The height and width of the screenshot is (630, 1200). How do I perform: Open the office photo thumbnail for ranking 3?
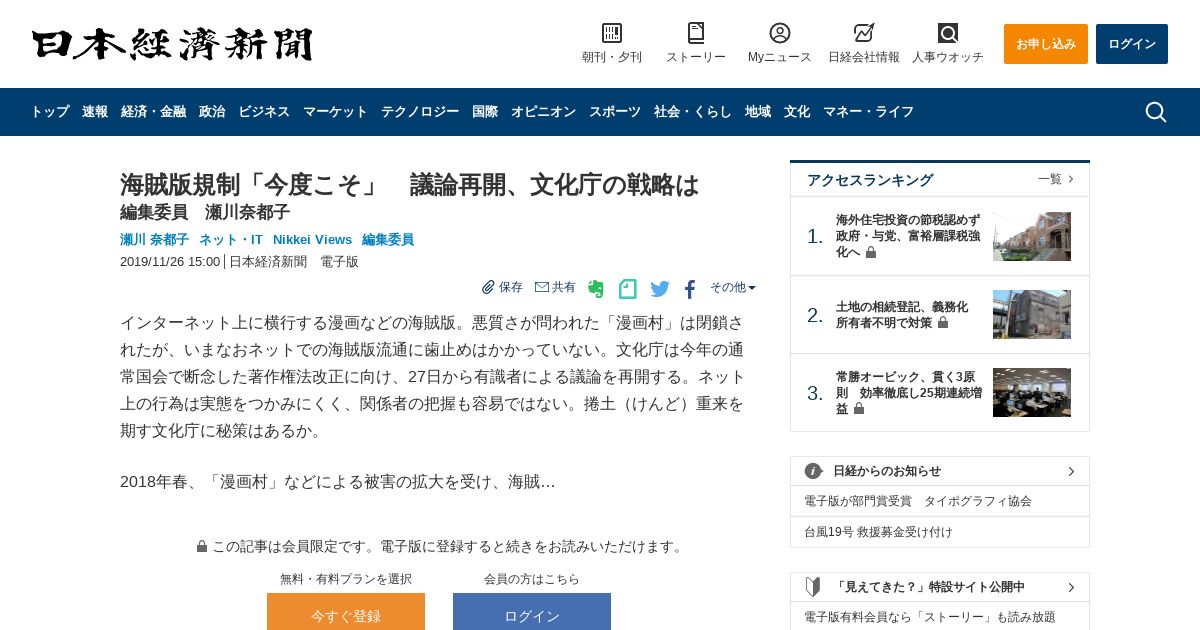1032,392
